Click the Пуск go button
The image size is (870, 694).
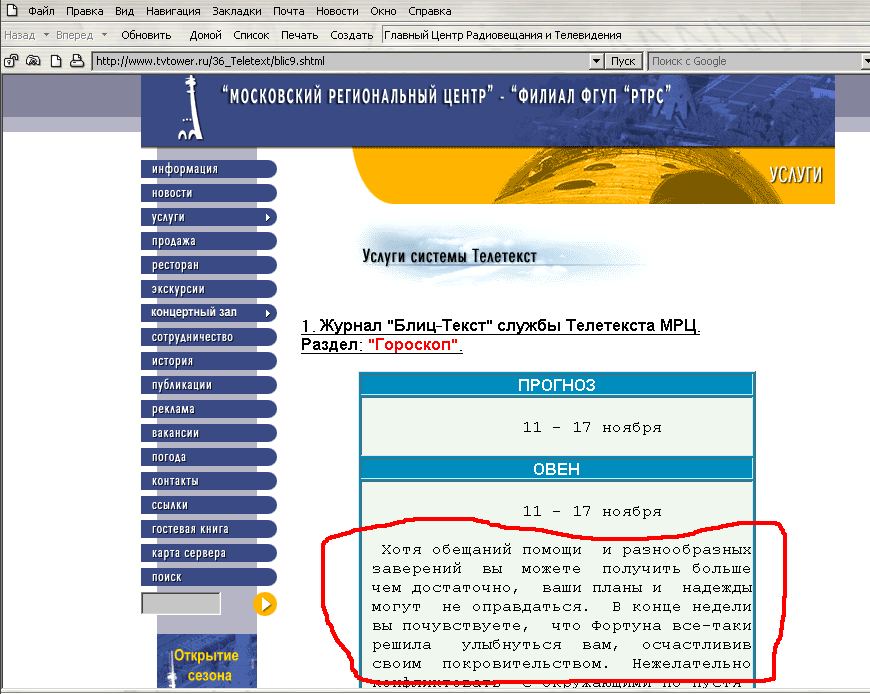coord(623,61)
